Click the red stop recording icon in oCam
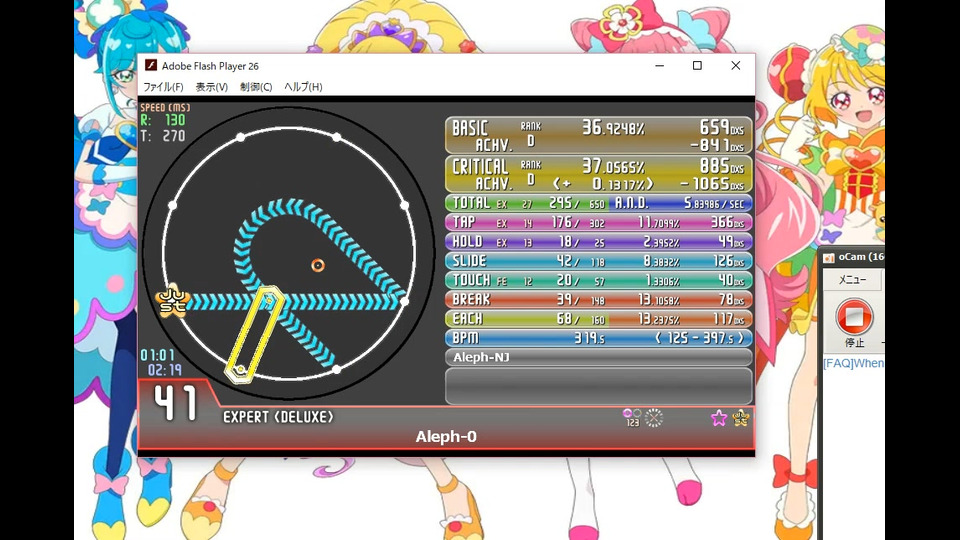Viewport: 960px width, 540px height. (x=854, y=317)
